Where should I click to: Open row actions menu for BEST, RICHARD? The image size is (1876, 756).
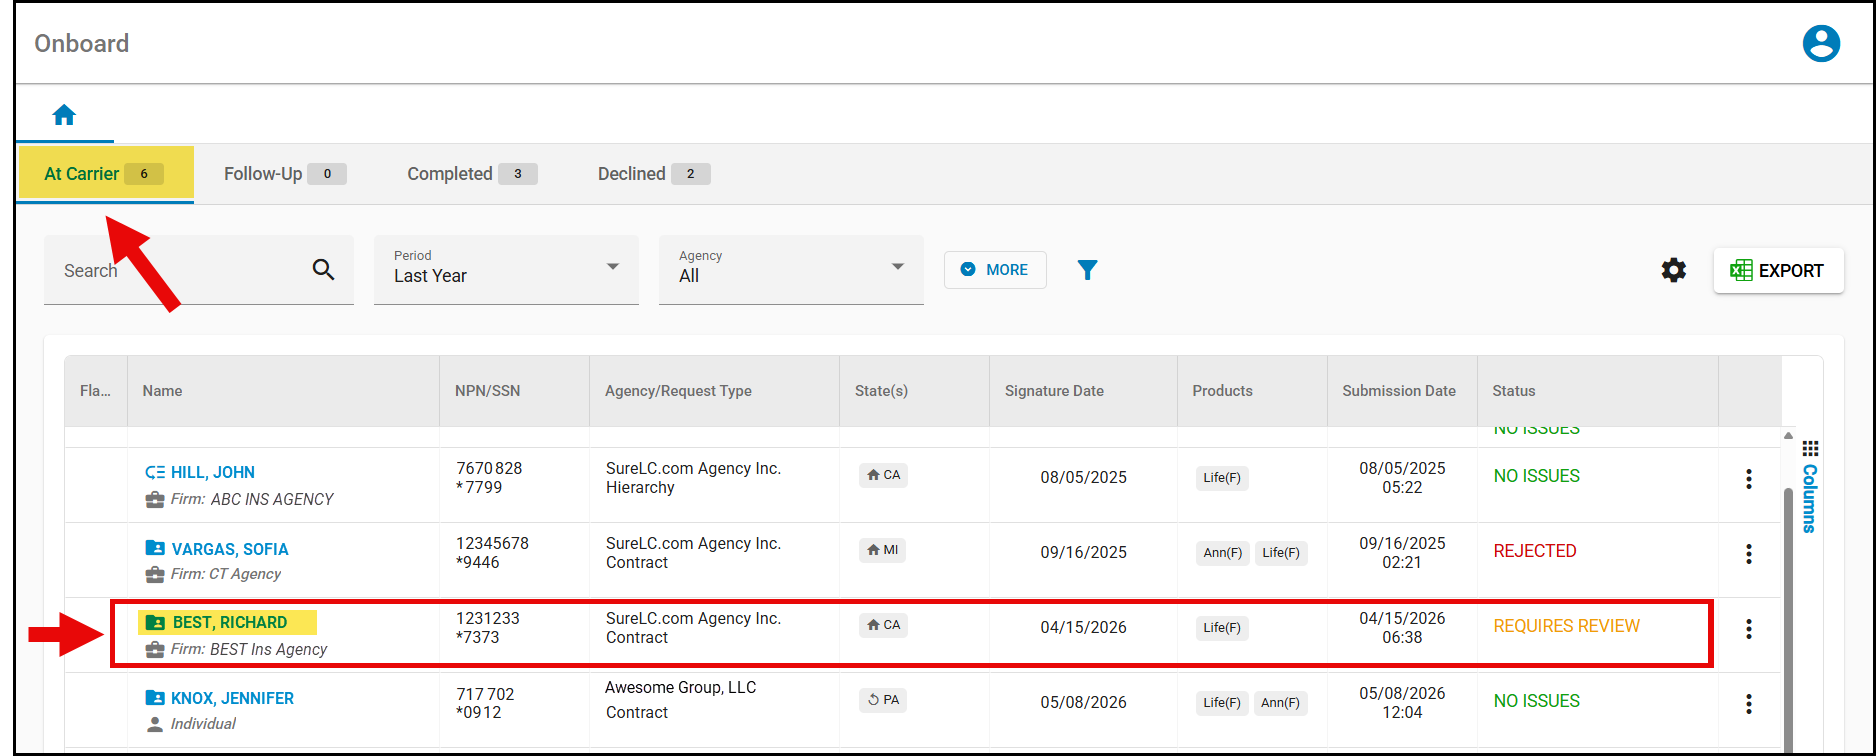coord(1748,629)
